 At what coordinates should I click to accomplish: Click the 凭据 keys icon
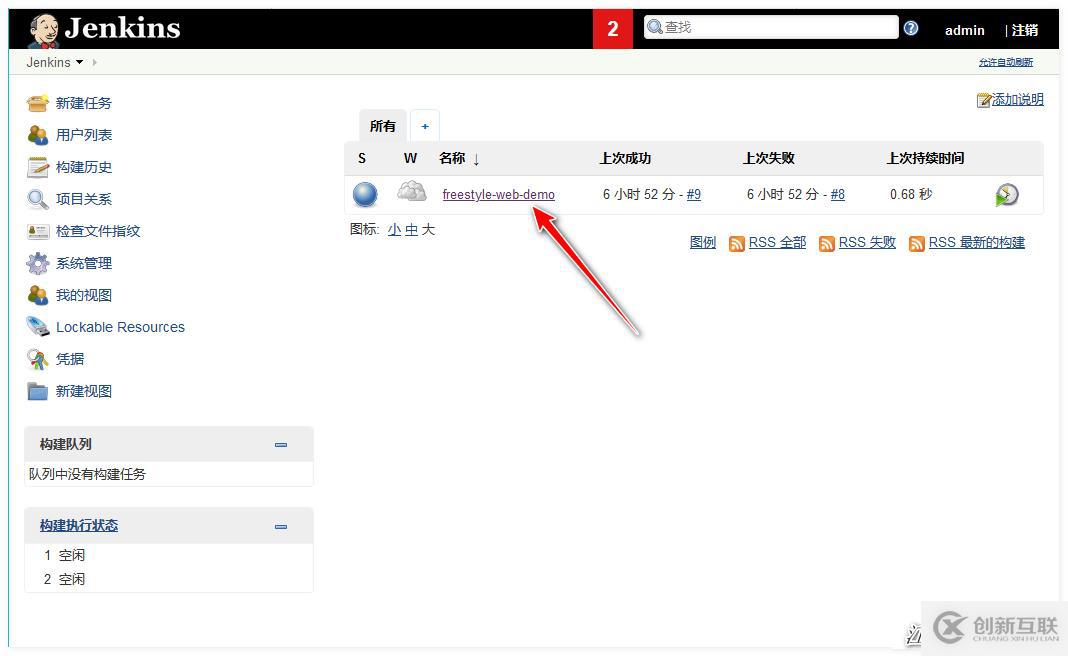point(37,359)
